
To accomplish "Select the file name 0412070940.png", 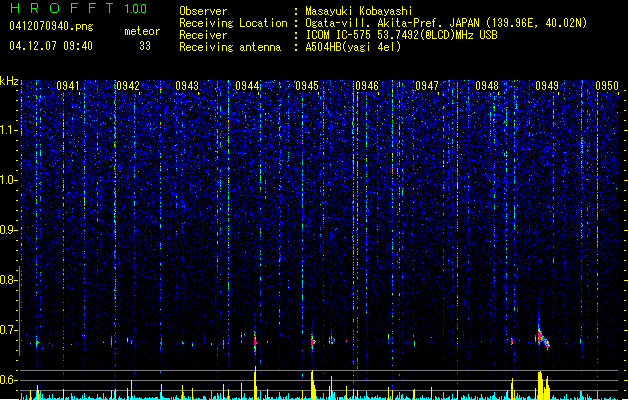I will 51,26.
